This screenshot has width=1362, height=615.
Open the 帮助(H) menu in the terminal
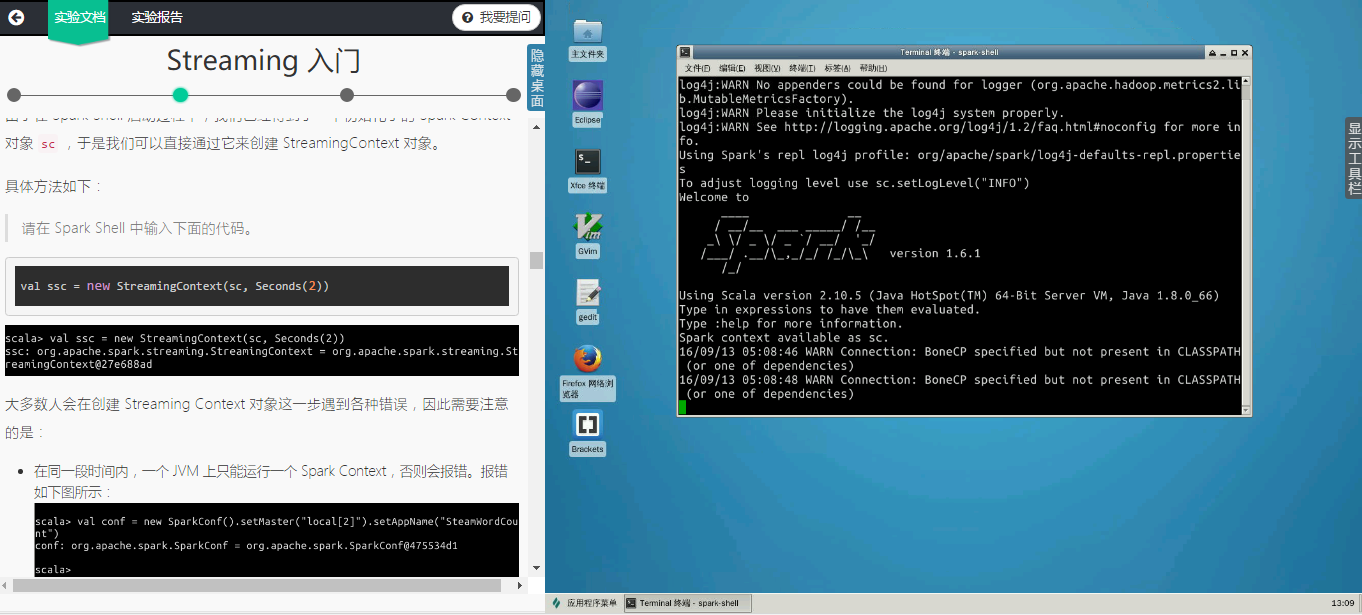[x=873, y=68]
